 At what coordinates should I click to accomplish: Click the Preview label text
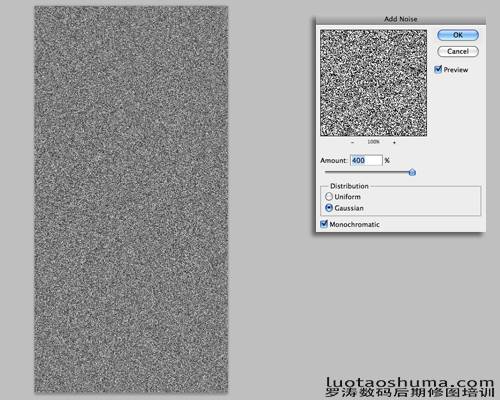tap(456, 70)
